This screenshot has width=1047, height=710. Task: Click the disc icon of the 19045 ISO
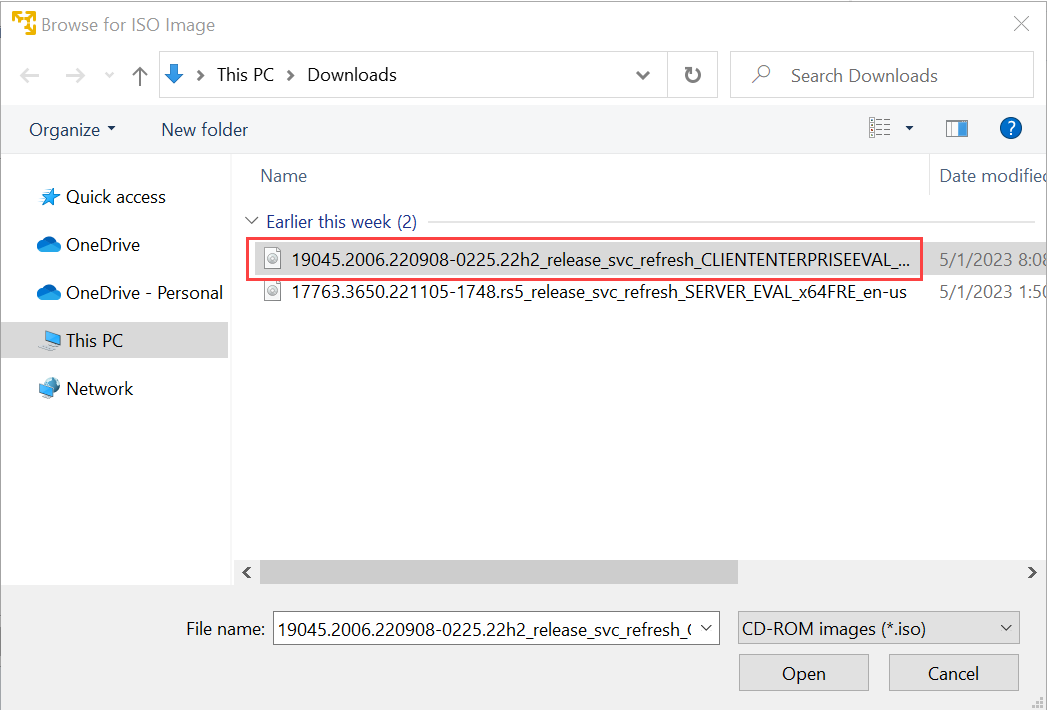tap(272, 258)
